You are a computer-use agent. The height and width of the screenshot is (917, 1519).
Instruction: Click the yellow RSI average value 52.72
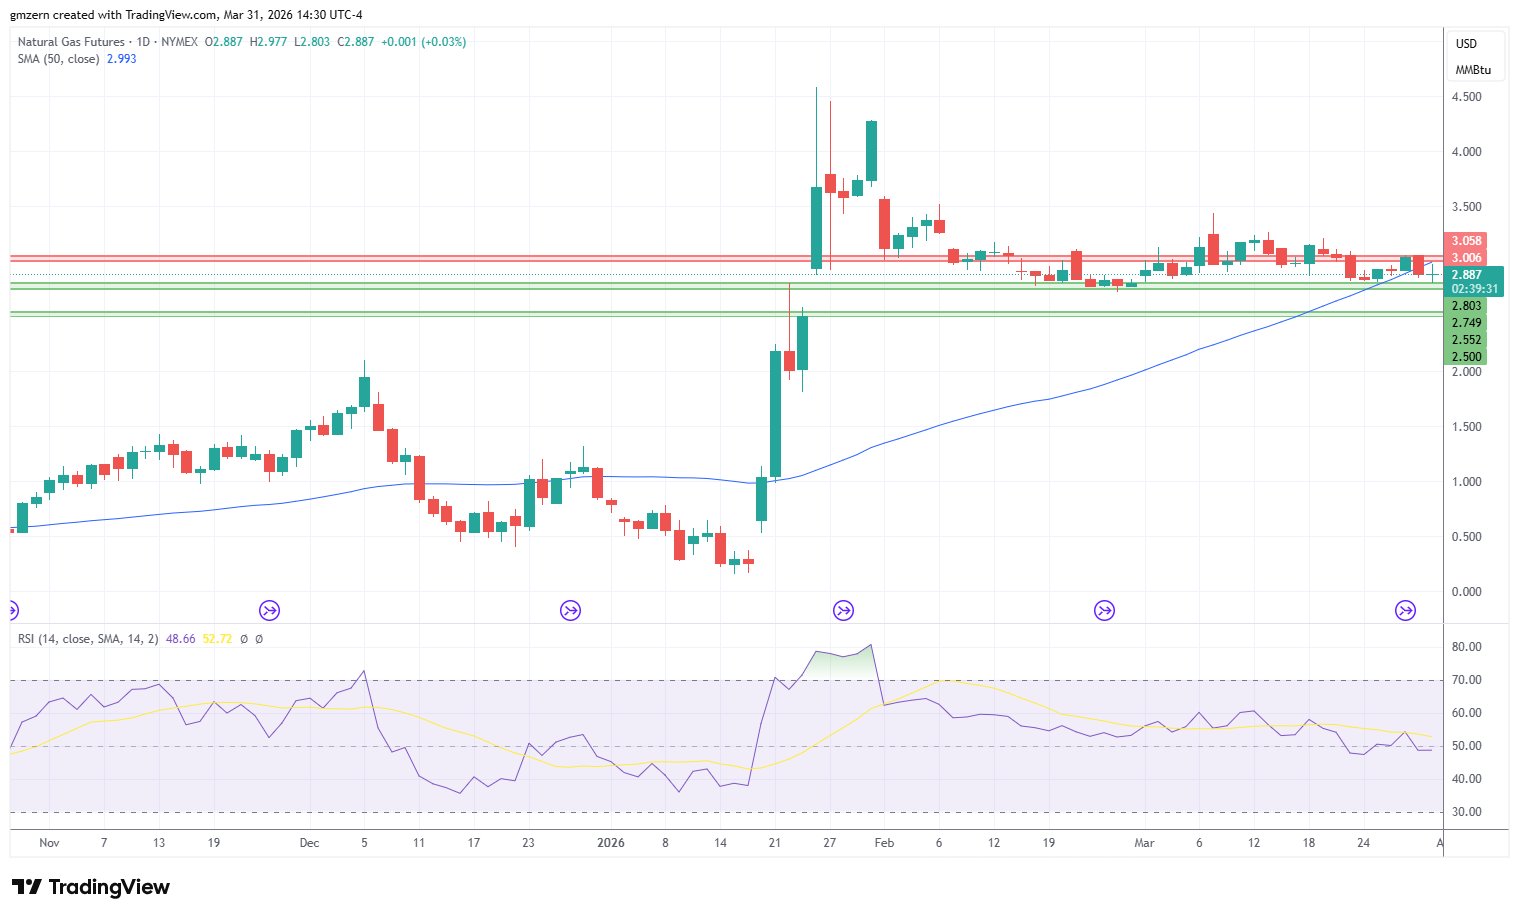click(217, 639)
